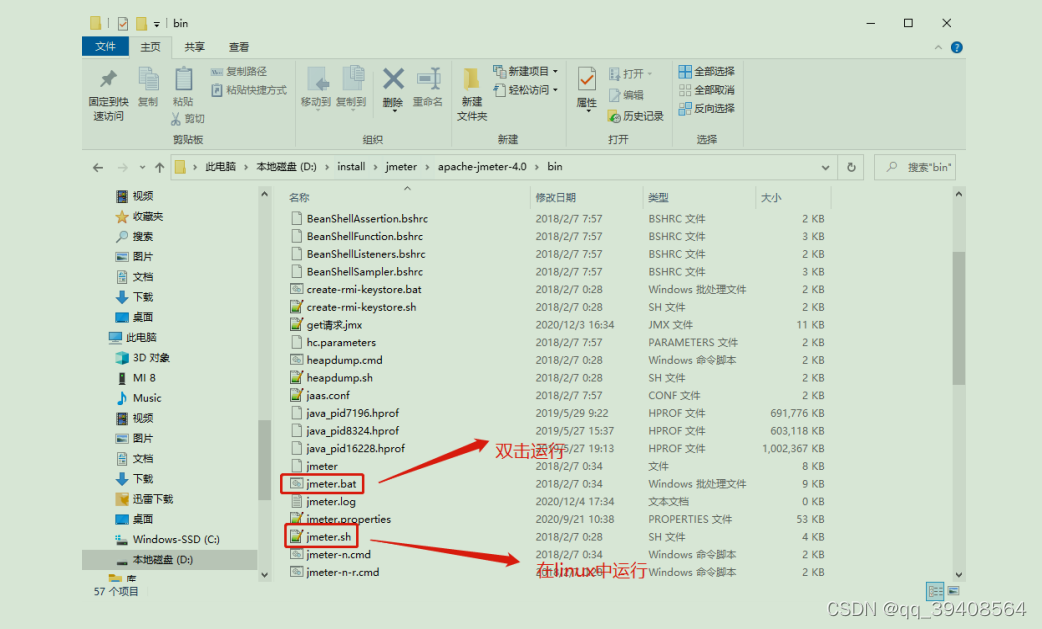Click the Edit ribbon icon
The height and width of the screenshot is (629, 1042).
tap(626, 95)
